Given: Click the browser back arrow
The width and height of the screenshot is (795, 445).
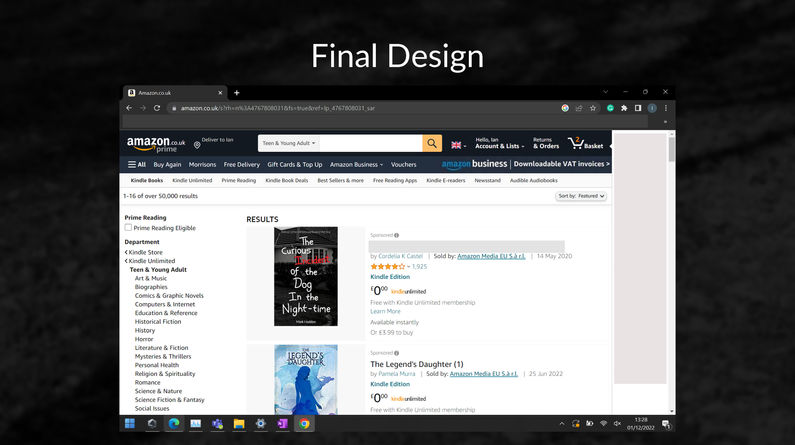Looking at the screenshot, I should point(129,108).
